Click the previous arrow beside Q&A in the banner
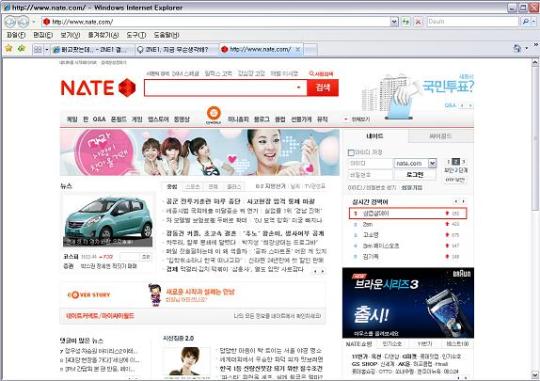 point(462,105)
